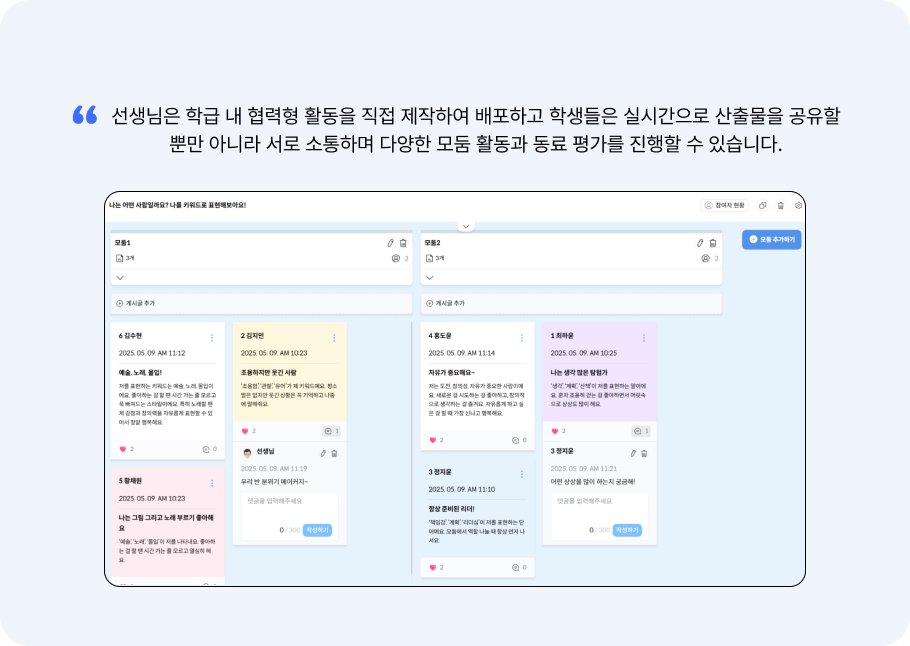Click 작성하기 under 김지민's post
Viewport: 910px width, 646px height.
317,530
